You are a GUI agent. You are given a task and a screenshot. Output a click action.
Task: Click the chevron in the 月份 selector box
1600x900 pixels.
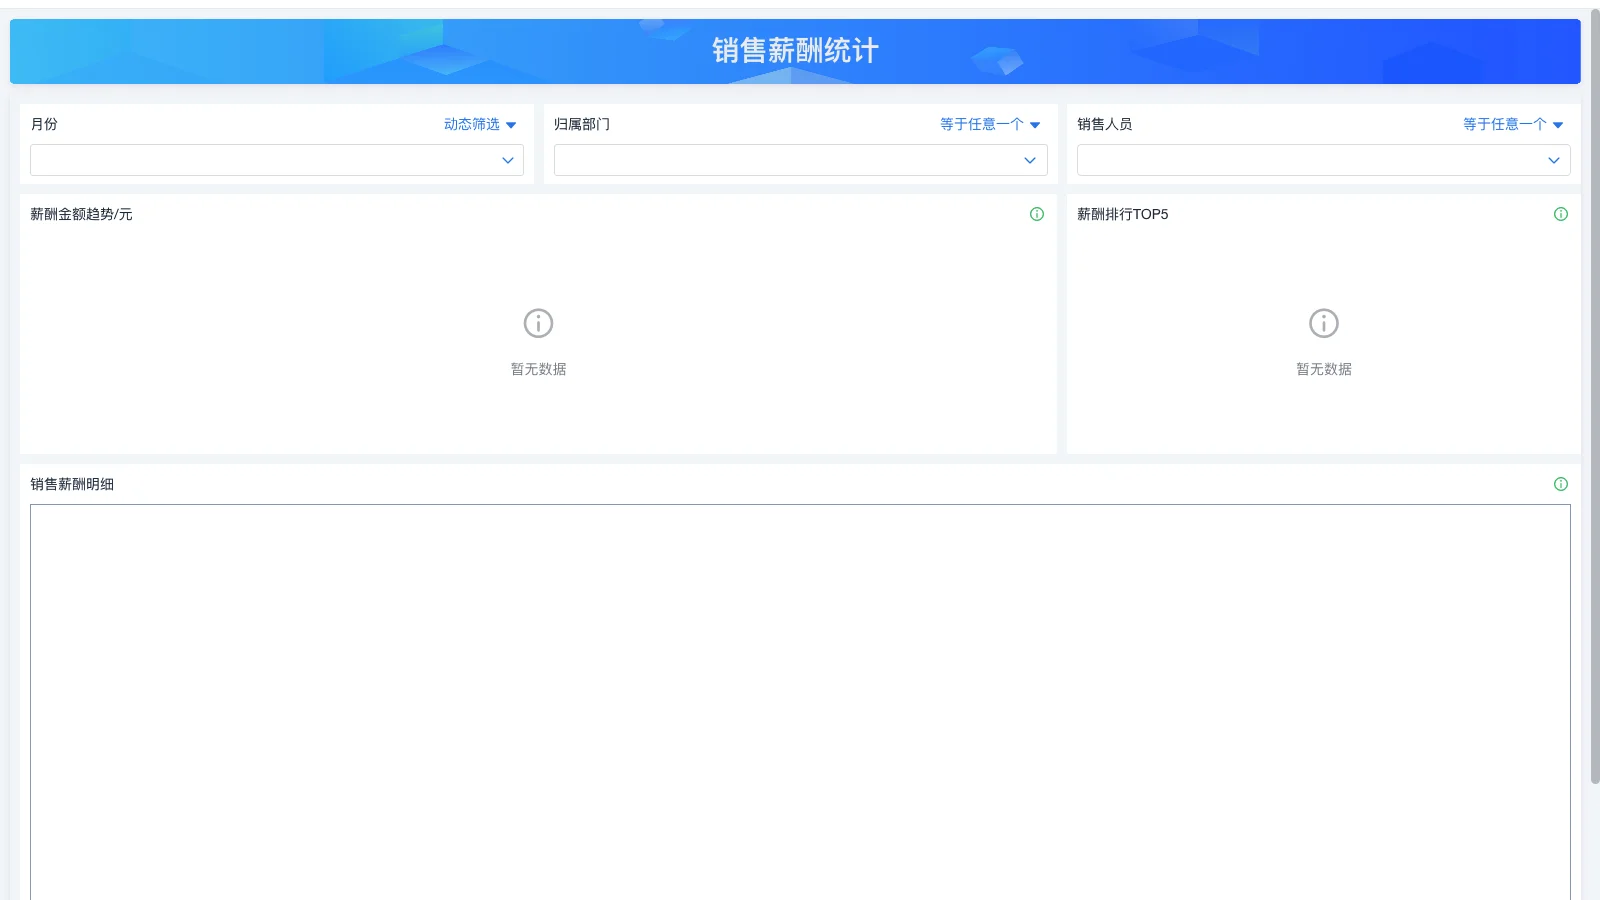click(x=508, y=160)
